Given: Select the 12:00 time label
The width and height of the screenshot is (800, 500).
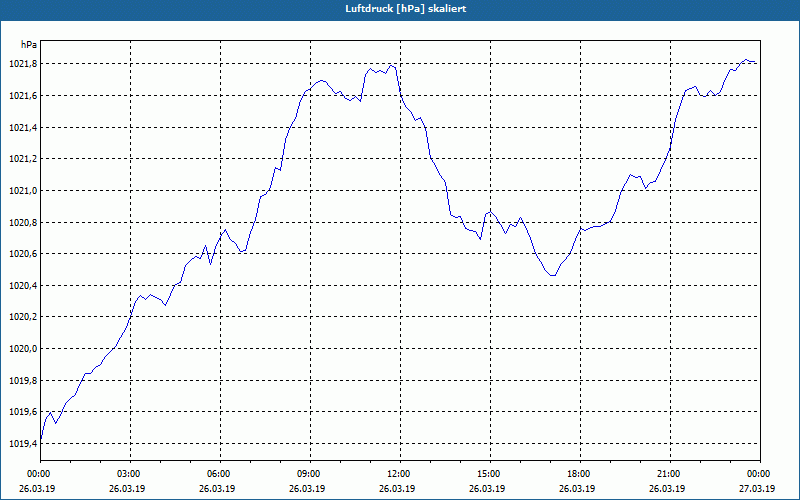Looking at the screenshot, I should [x=397, y=474].
